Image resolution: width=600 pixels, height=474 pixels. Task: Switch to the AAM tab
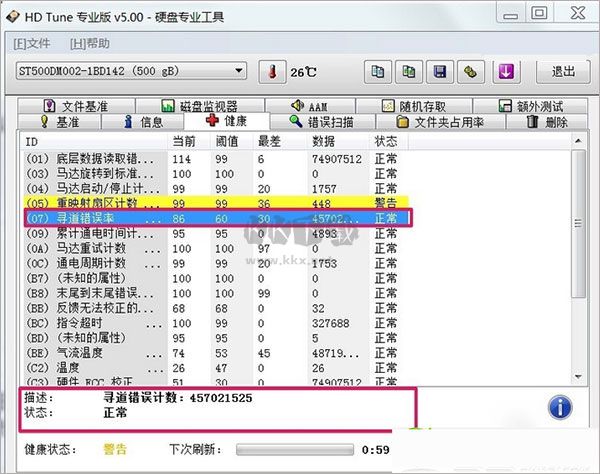tap(310, 106)
